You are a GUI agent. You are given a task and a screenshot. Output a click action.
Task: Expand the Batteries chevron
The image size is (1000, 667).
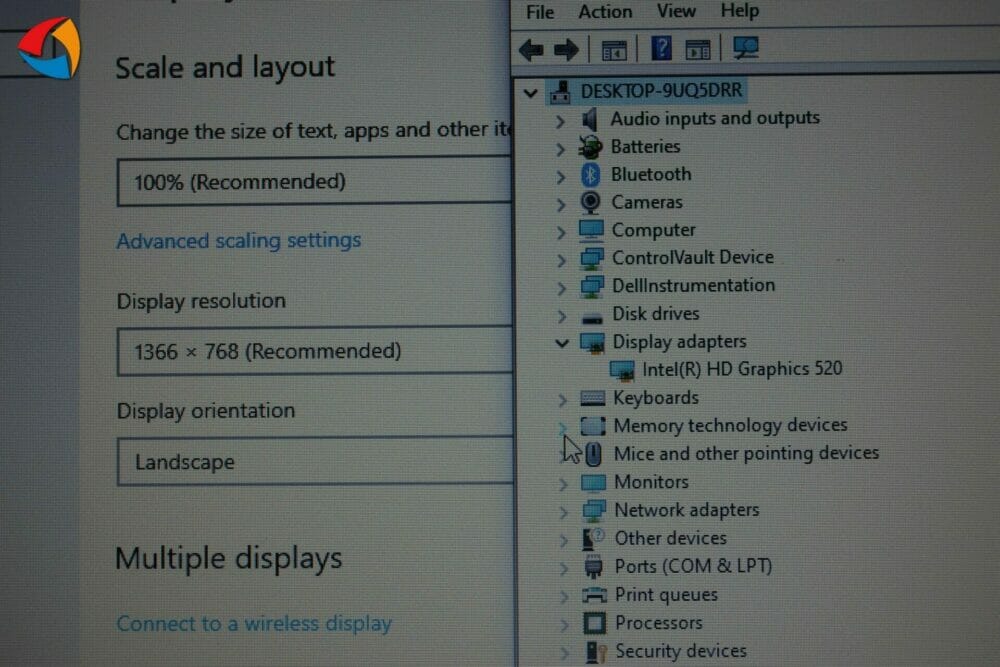(560, 149)
